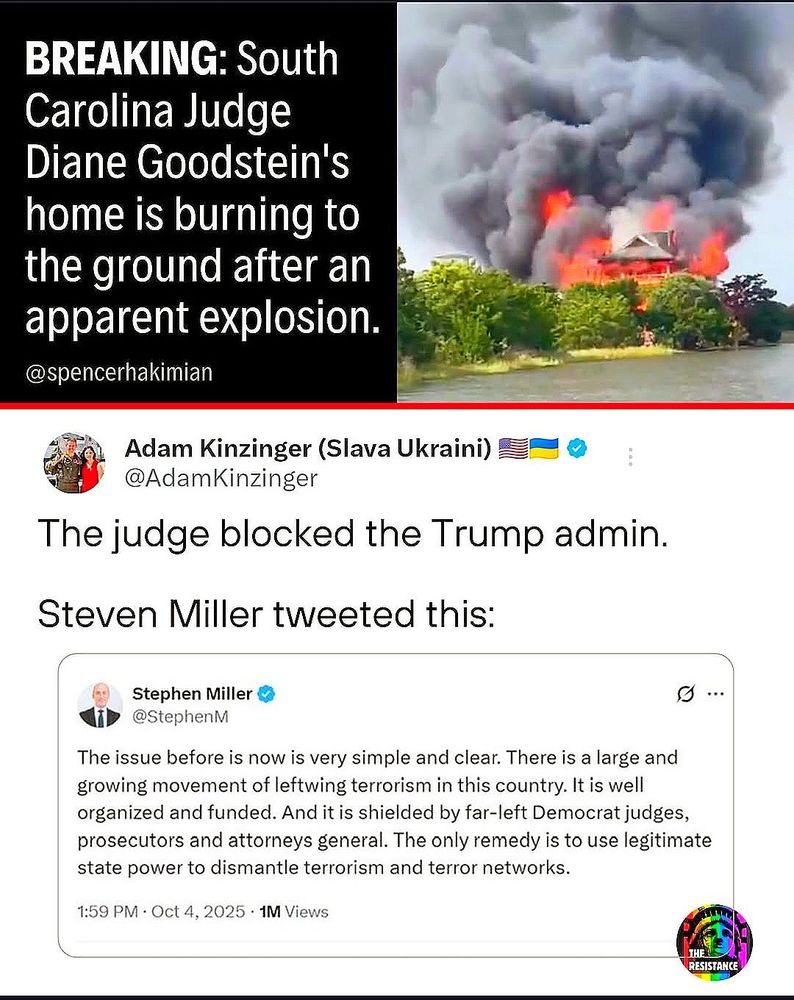Viewport: 794px width, 1000px height.
Task: Click Adam Kinzinger's blue verified badge
Action: (577, 449)
